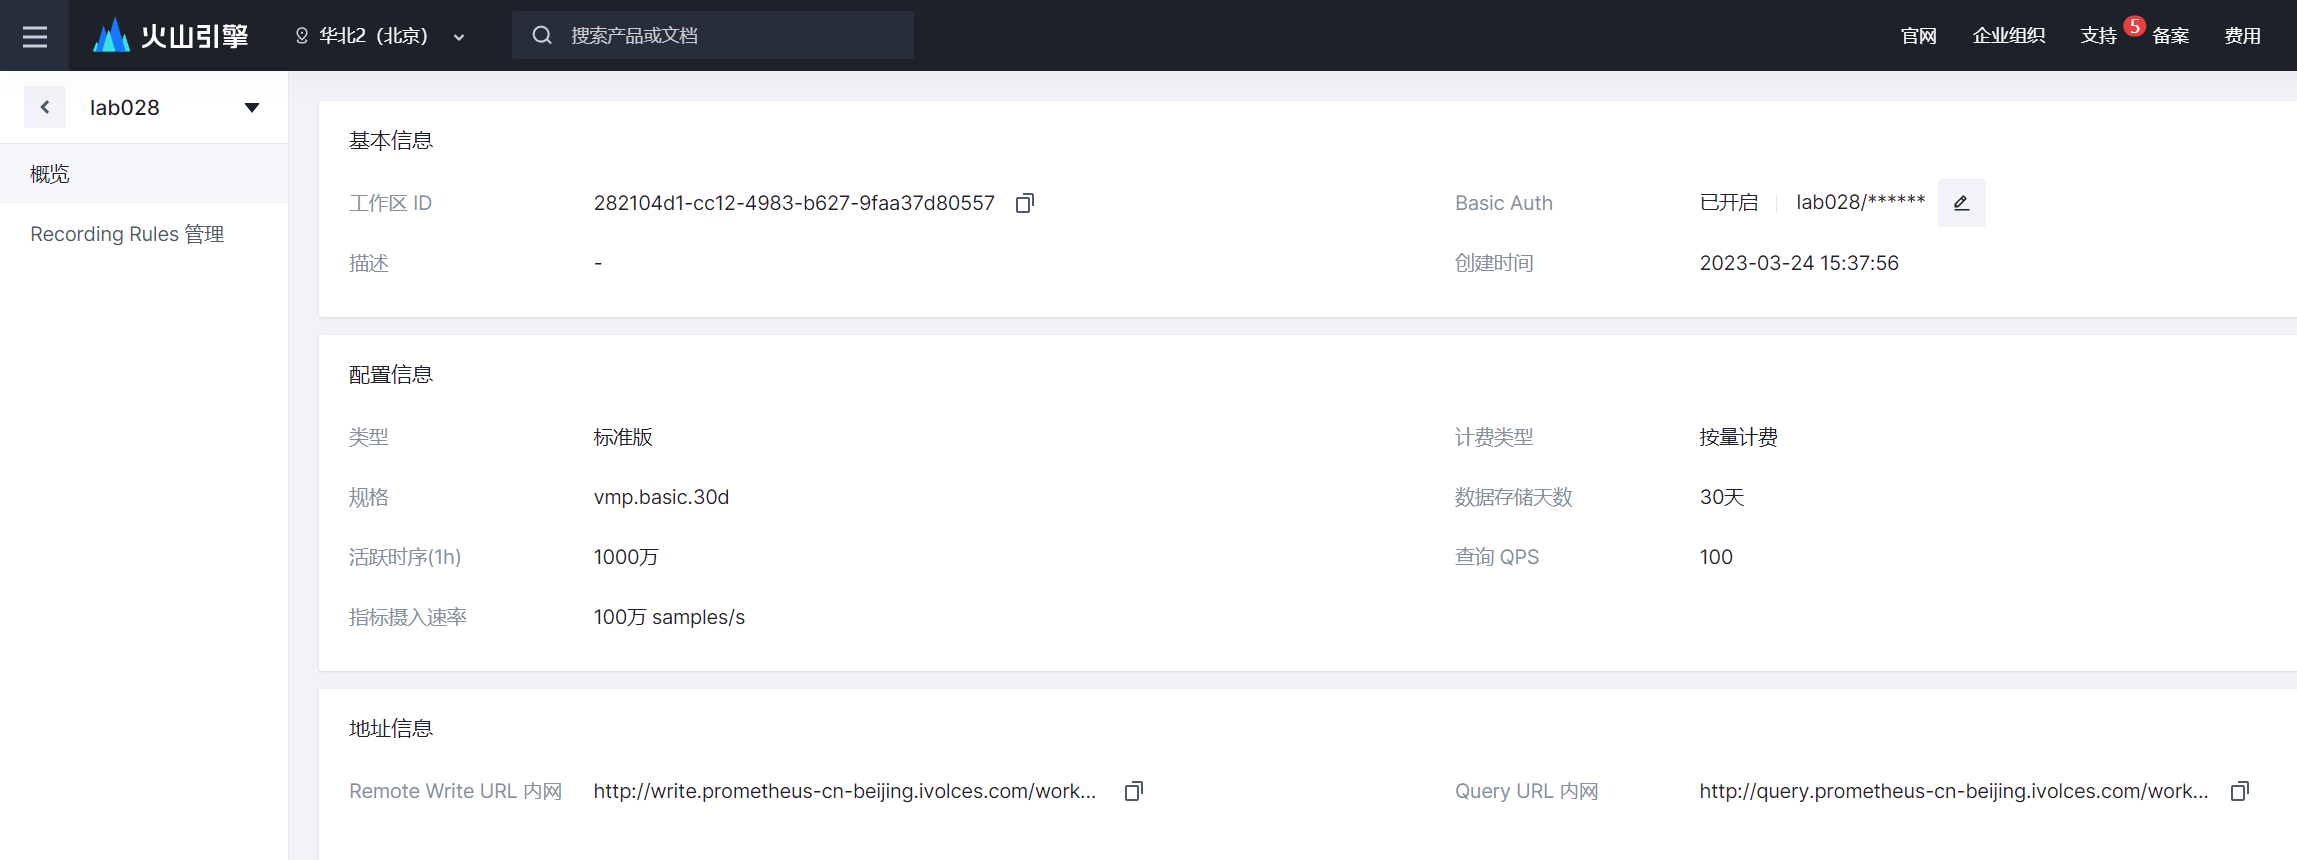Copy the Query URL
The height and width of the screenshot is (860, 2297).
[x=2239, y=791]
